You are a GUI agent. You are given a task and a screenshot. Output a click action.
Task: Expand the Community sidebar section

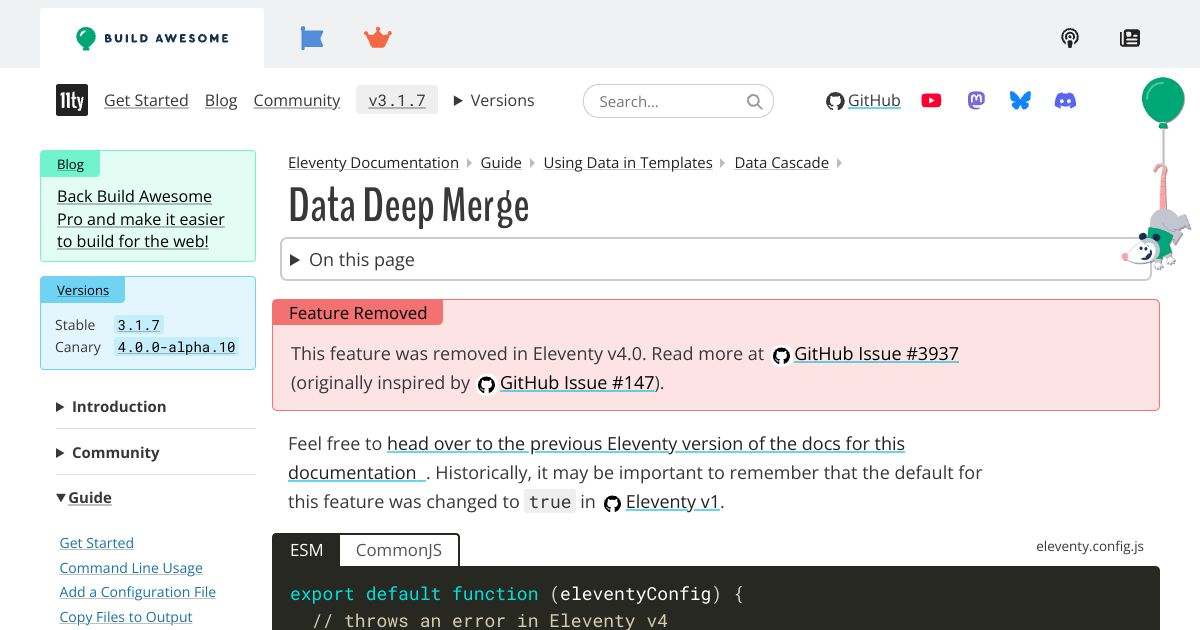tap(108, 452)
